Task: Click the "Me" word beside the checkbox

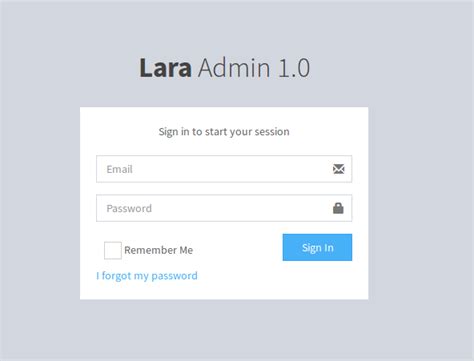Action: pyautogui.click(x=186, y=250)
